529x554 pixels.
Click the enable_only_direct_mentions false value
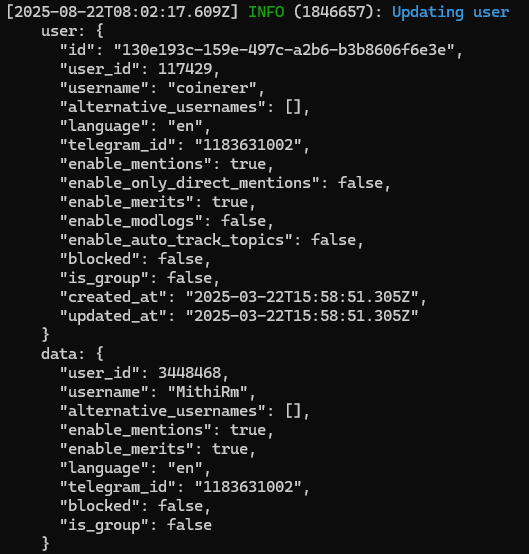pos(360,183)
